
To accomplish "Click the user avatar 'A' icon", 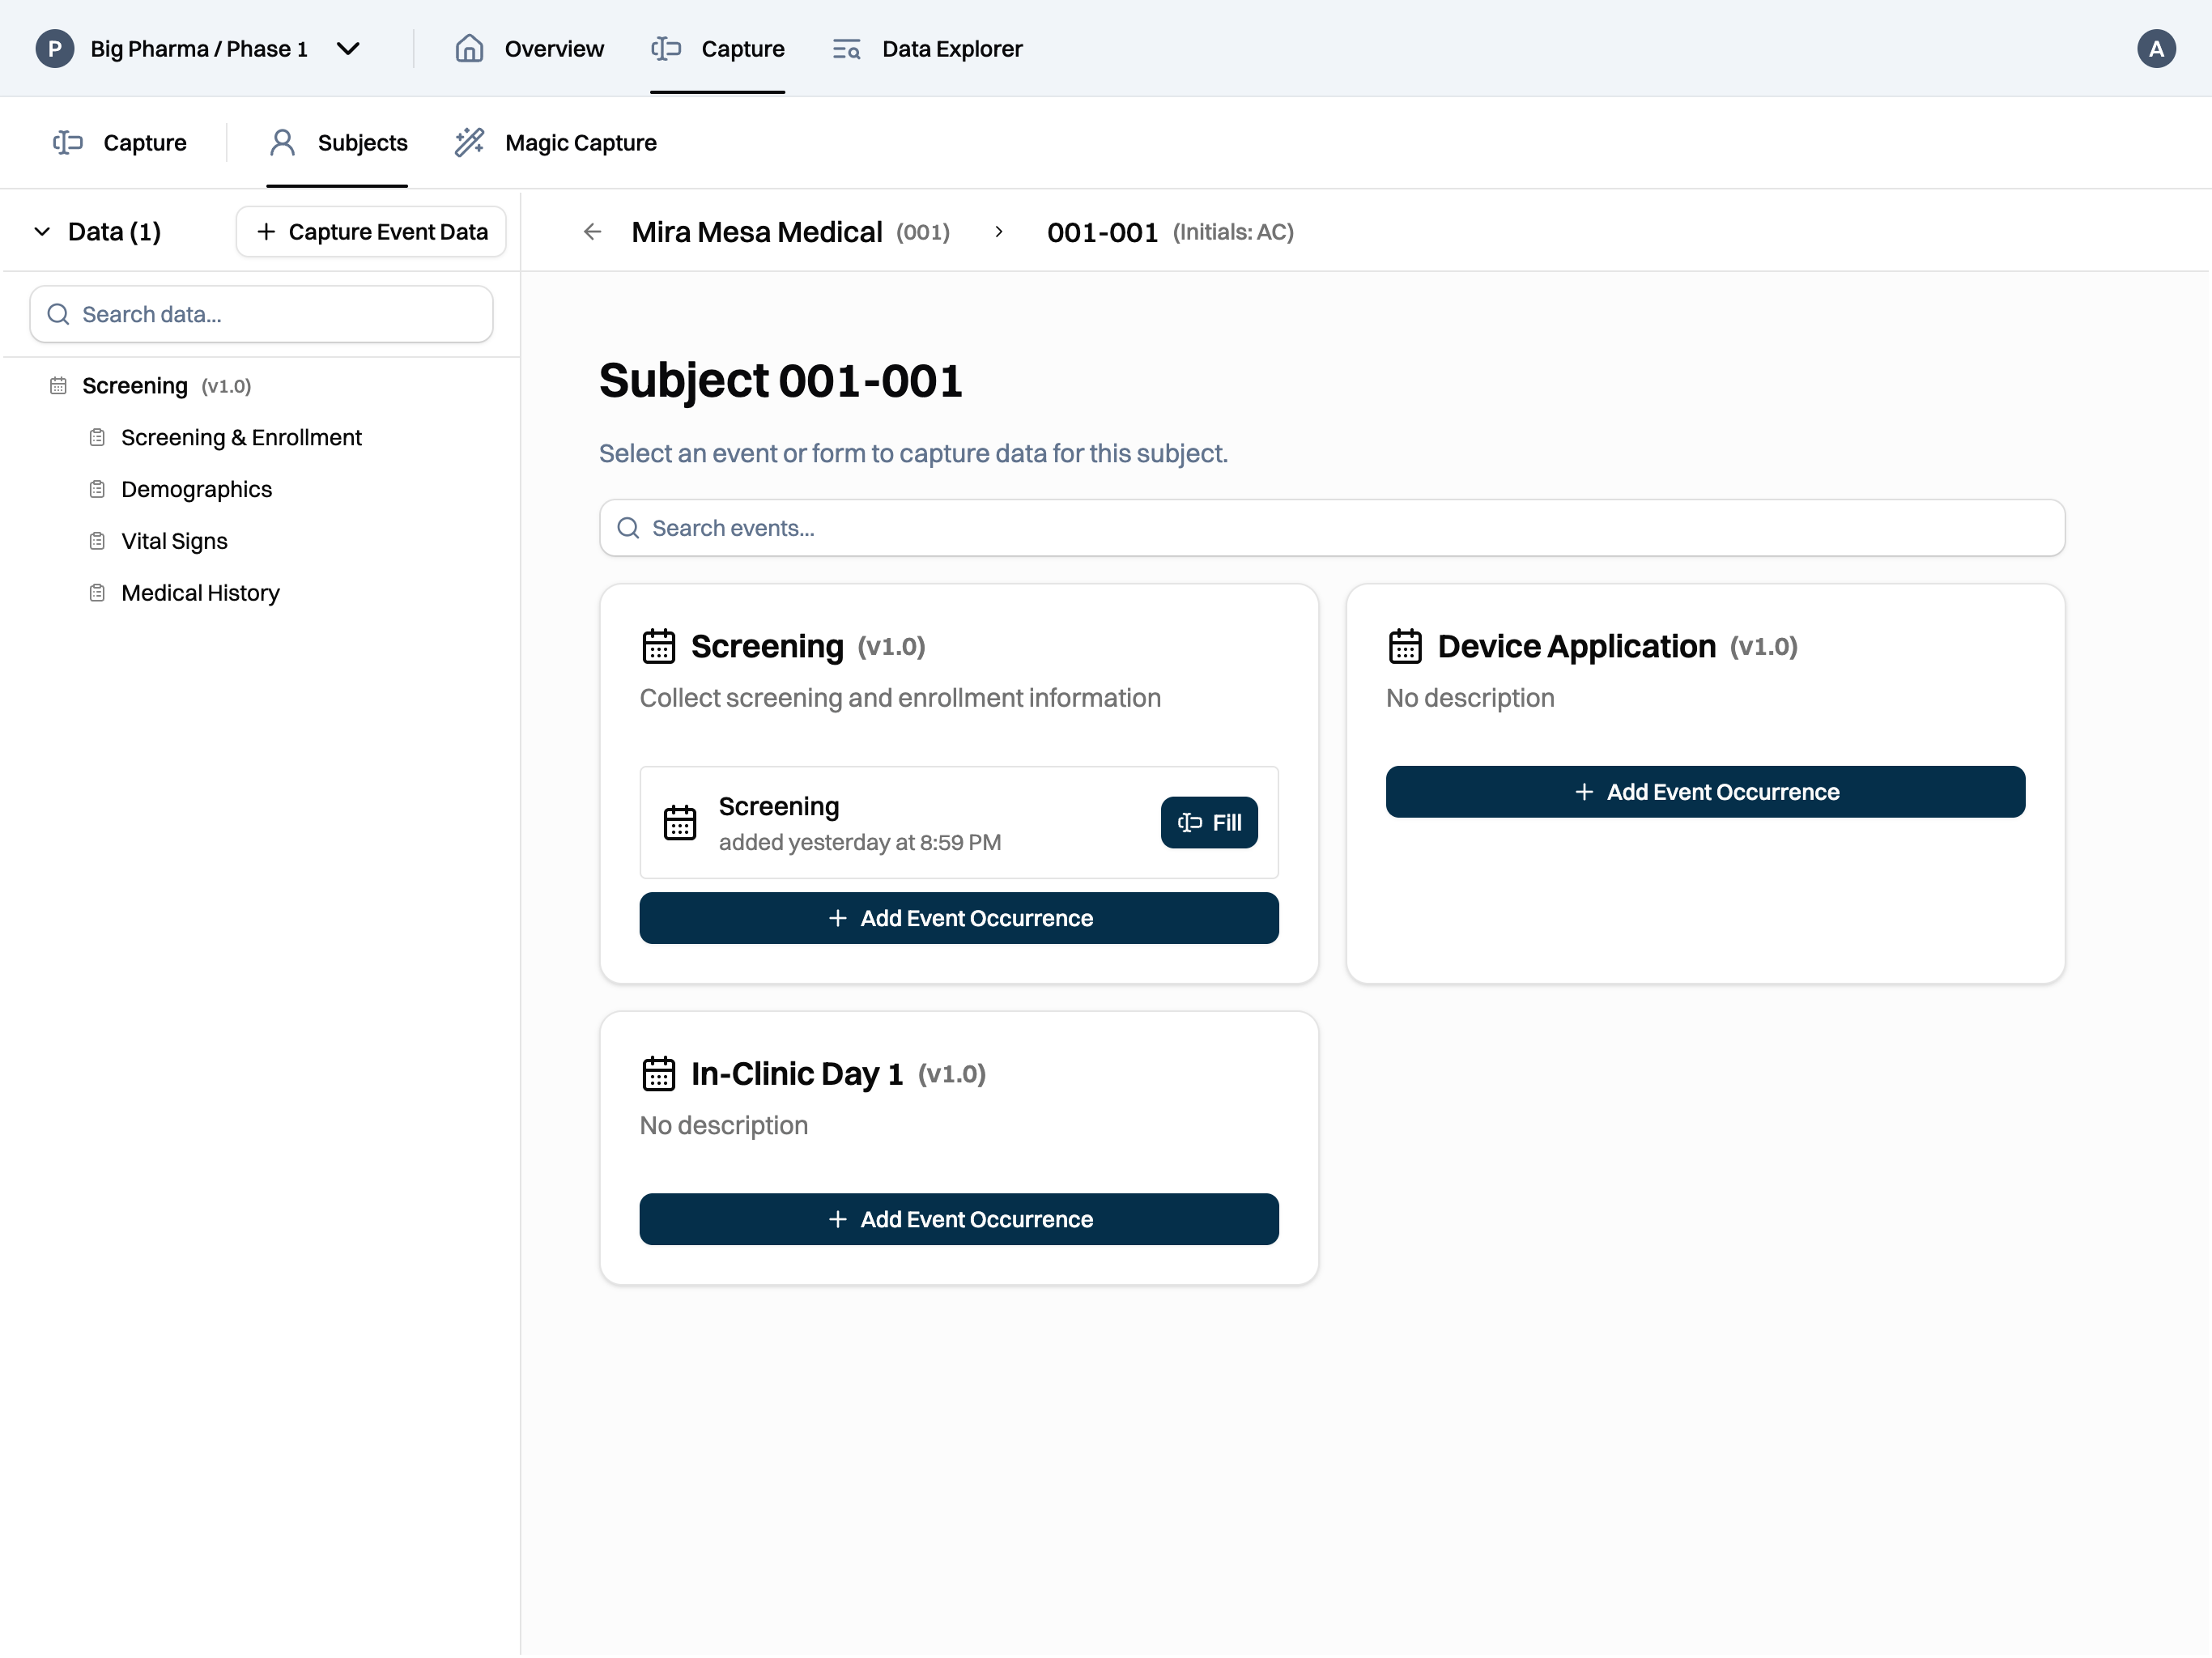I will coord(2155,49).
